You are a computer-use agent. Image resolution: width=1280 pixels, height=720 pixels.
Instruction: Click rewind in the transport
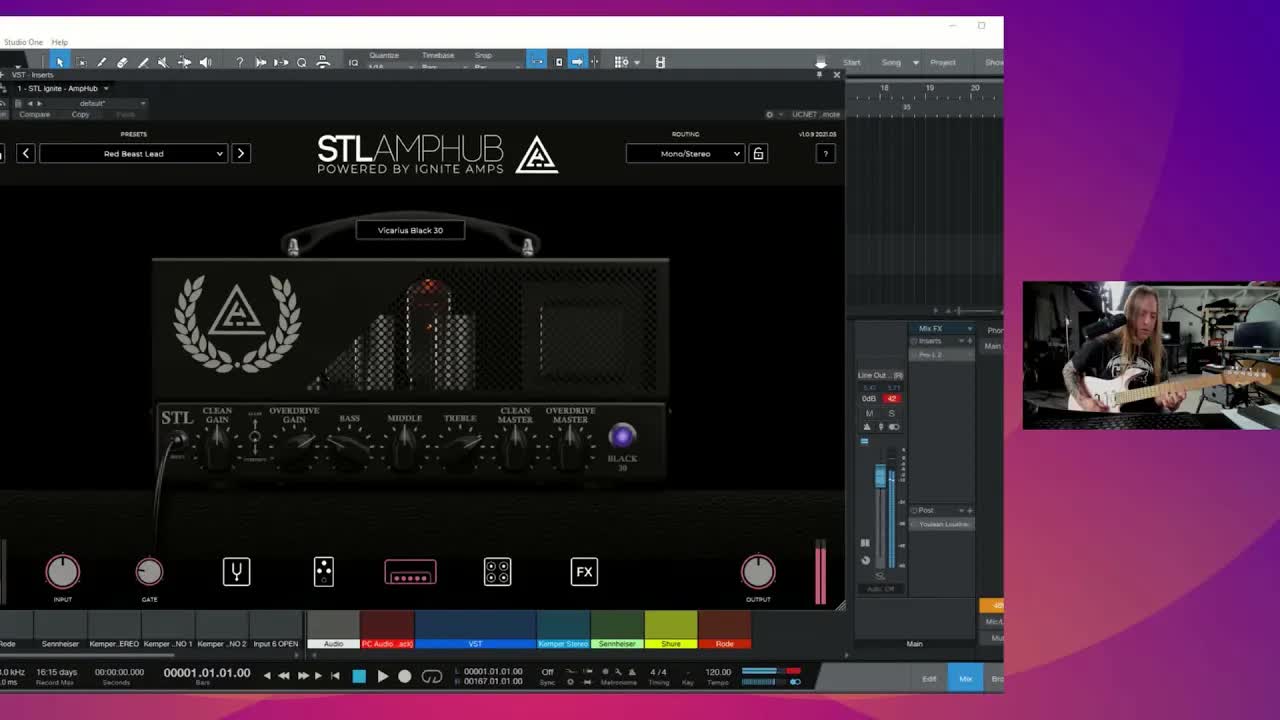(284, 677)
